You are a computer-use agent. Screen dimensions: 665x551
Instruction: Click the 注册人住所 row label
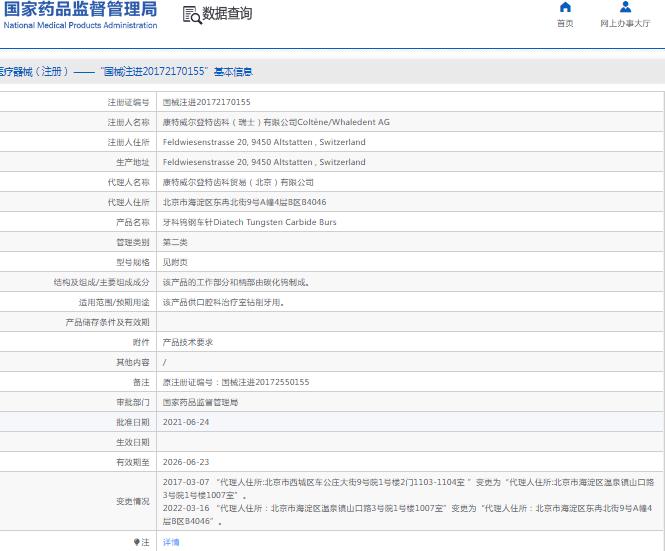128,142
